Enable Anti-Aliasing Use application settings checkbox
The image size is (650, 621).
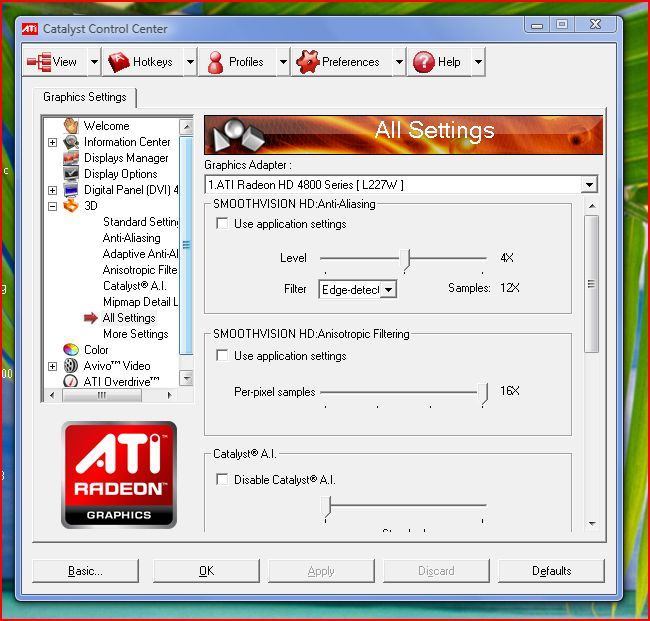click(222, 224)
